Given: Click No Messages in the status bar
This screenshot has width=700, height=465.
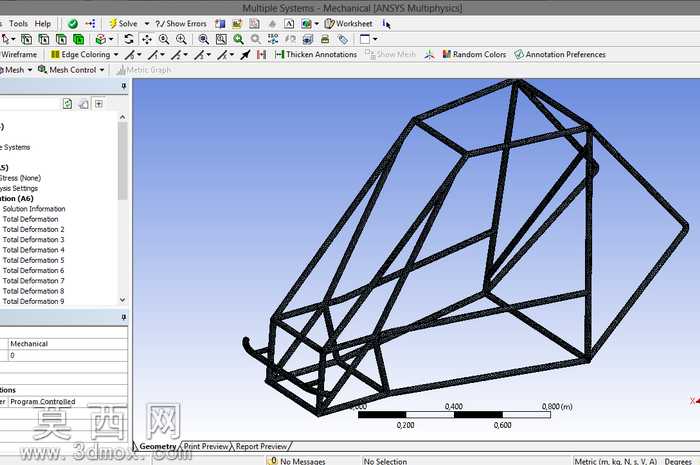Looking at the screenshot, I should (297, 461).
